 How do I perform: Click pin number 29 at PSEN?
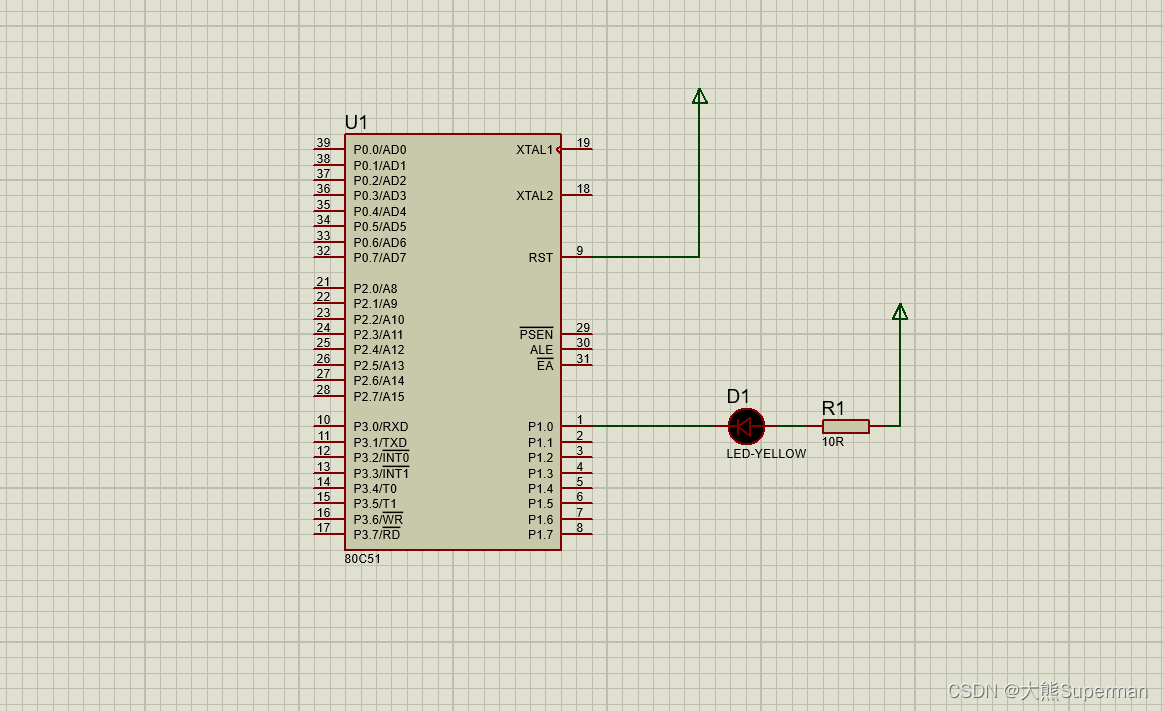[x=584, y=328]
